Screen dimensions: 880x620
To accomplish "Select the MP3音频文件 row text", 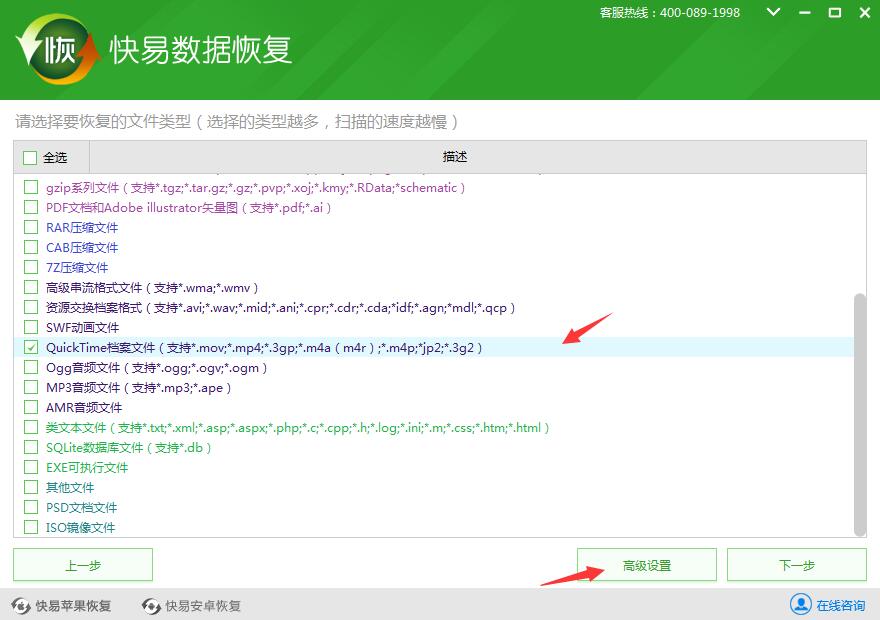I will [x=139, y=387].
